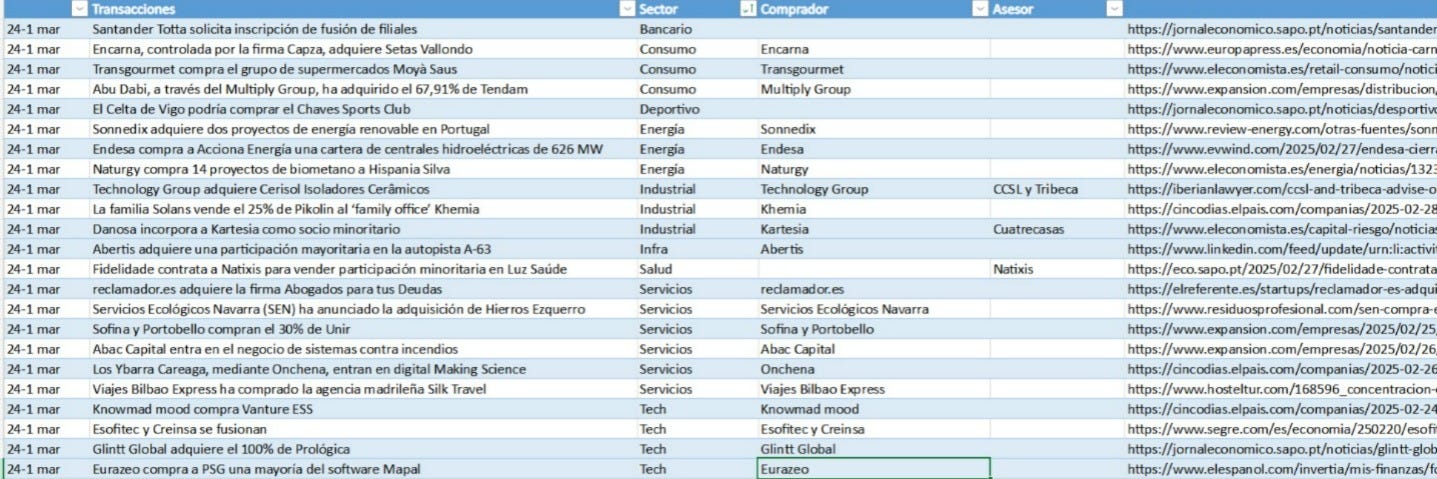Open the linkedin.com feed link for Abertis
Image resolution: width=1437 pixels, height=479 pixels.
coord(1281,249)
